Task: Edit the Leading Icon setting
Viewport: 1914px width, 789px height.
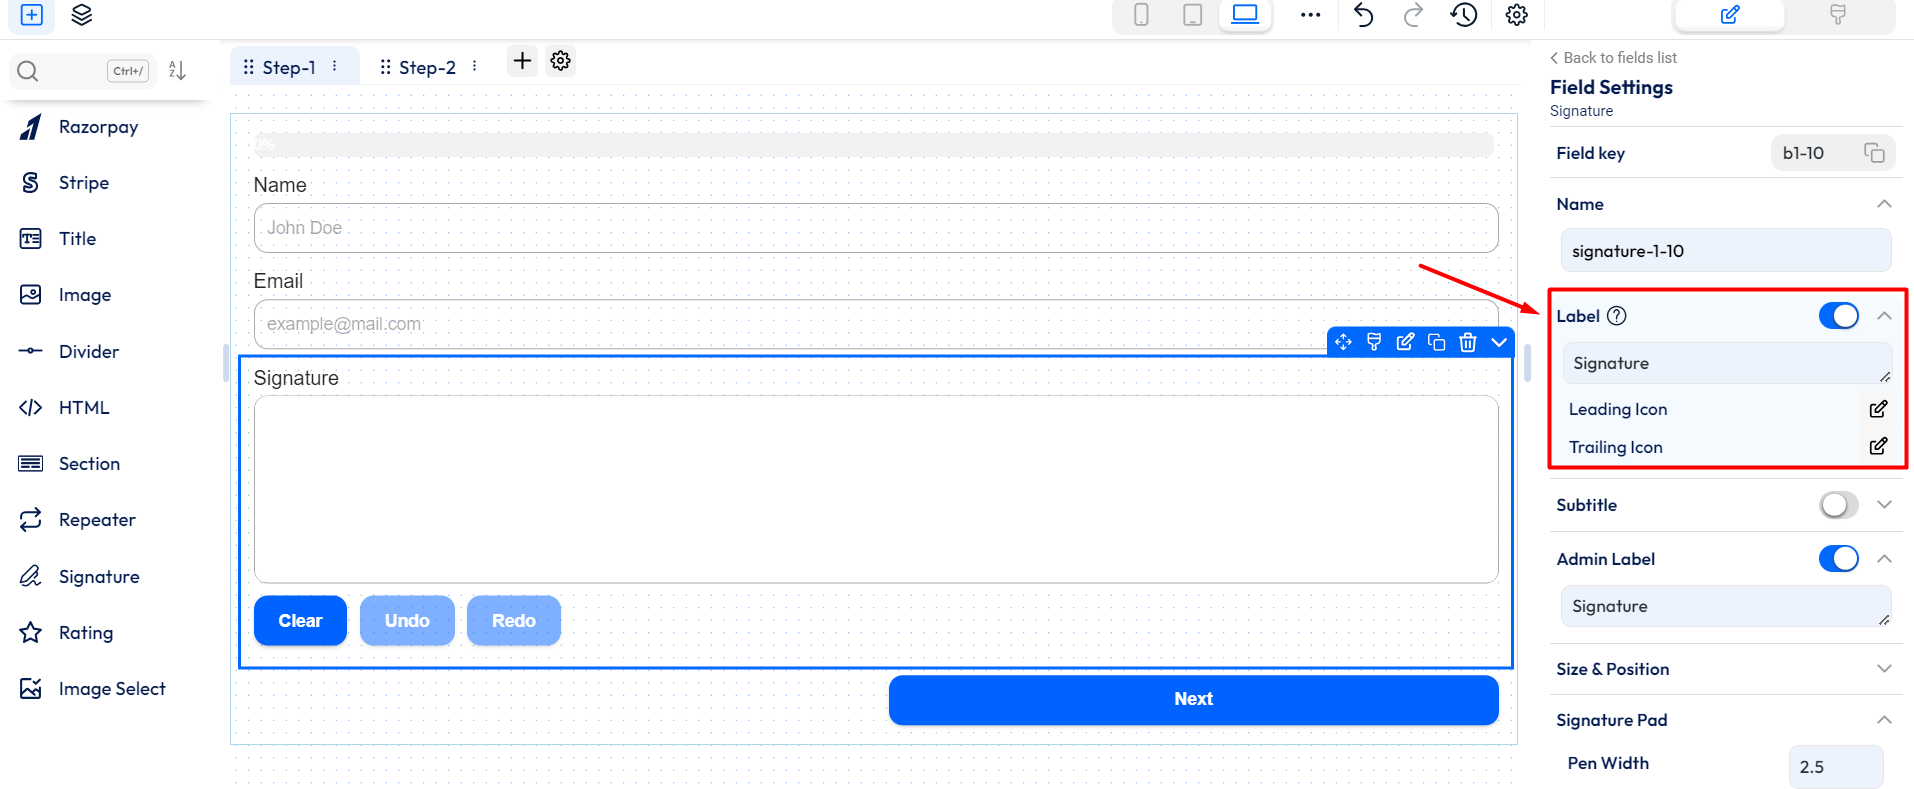Action: (x=1878, y=409)
